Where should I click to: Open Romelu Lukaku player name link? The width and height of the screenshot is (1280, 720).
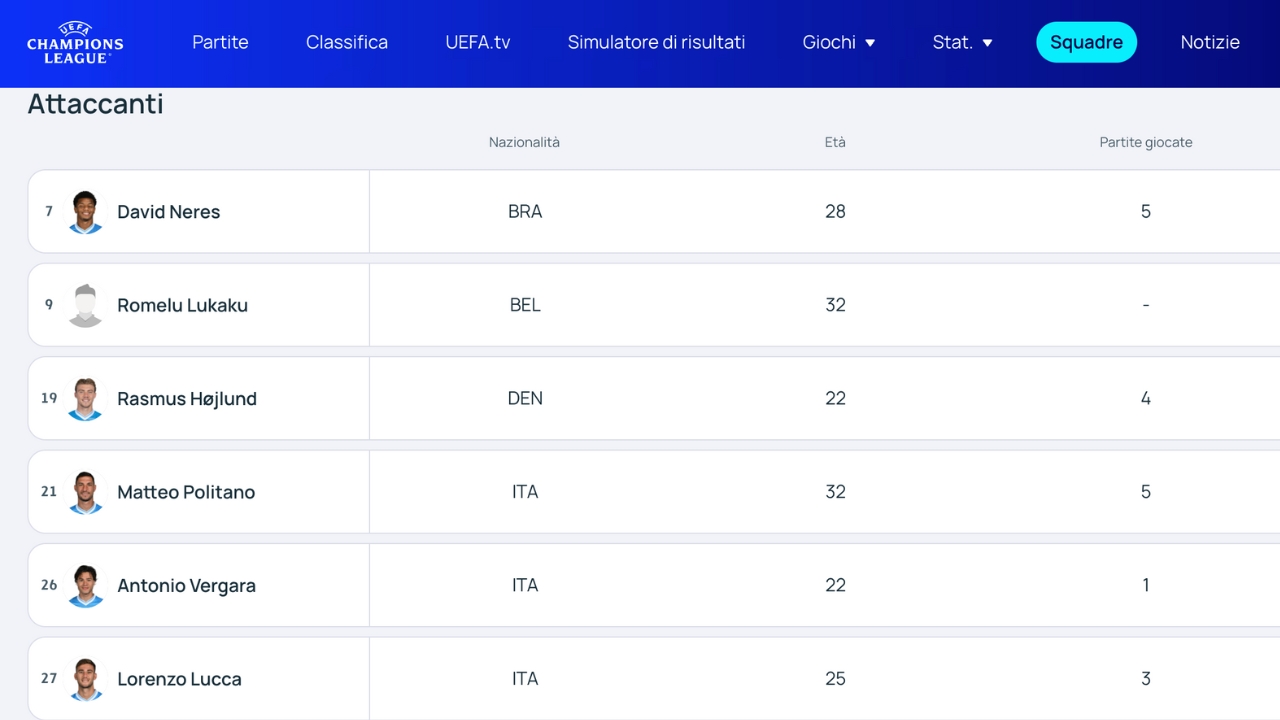click(182, 305)
